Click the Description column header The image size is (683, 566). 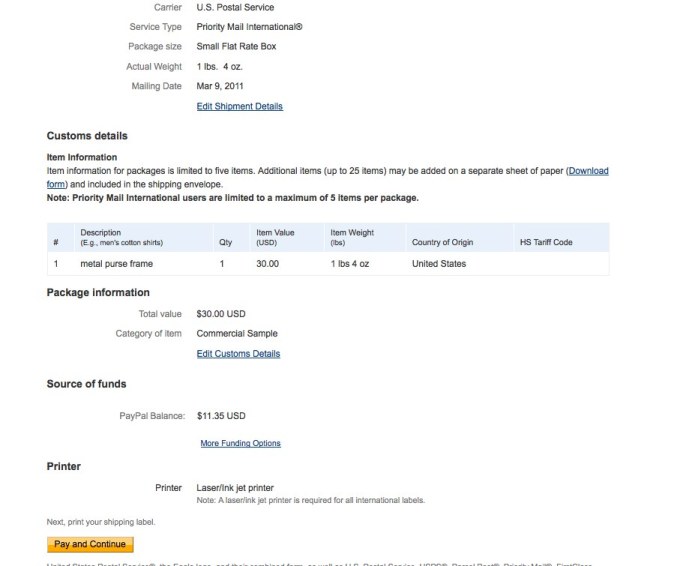tap(101, 233)
